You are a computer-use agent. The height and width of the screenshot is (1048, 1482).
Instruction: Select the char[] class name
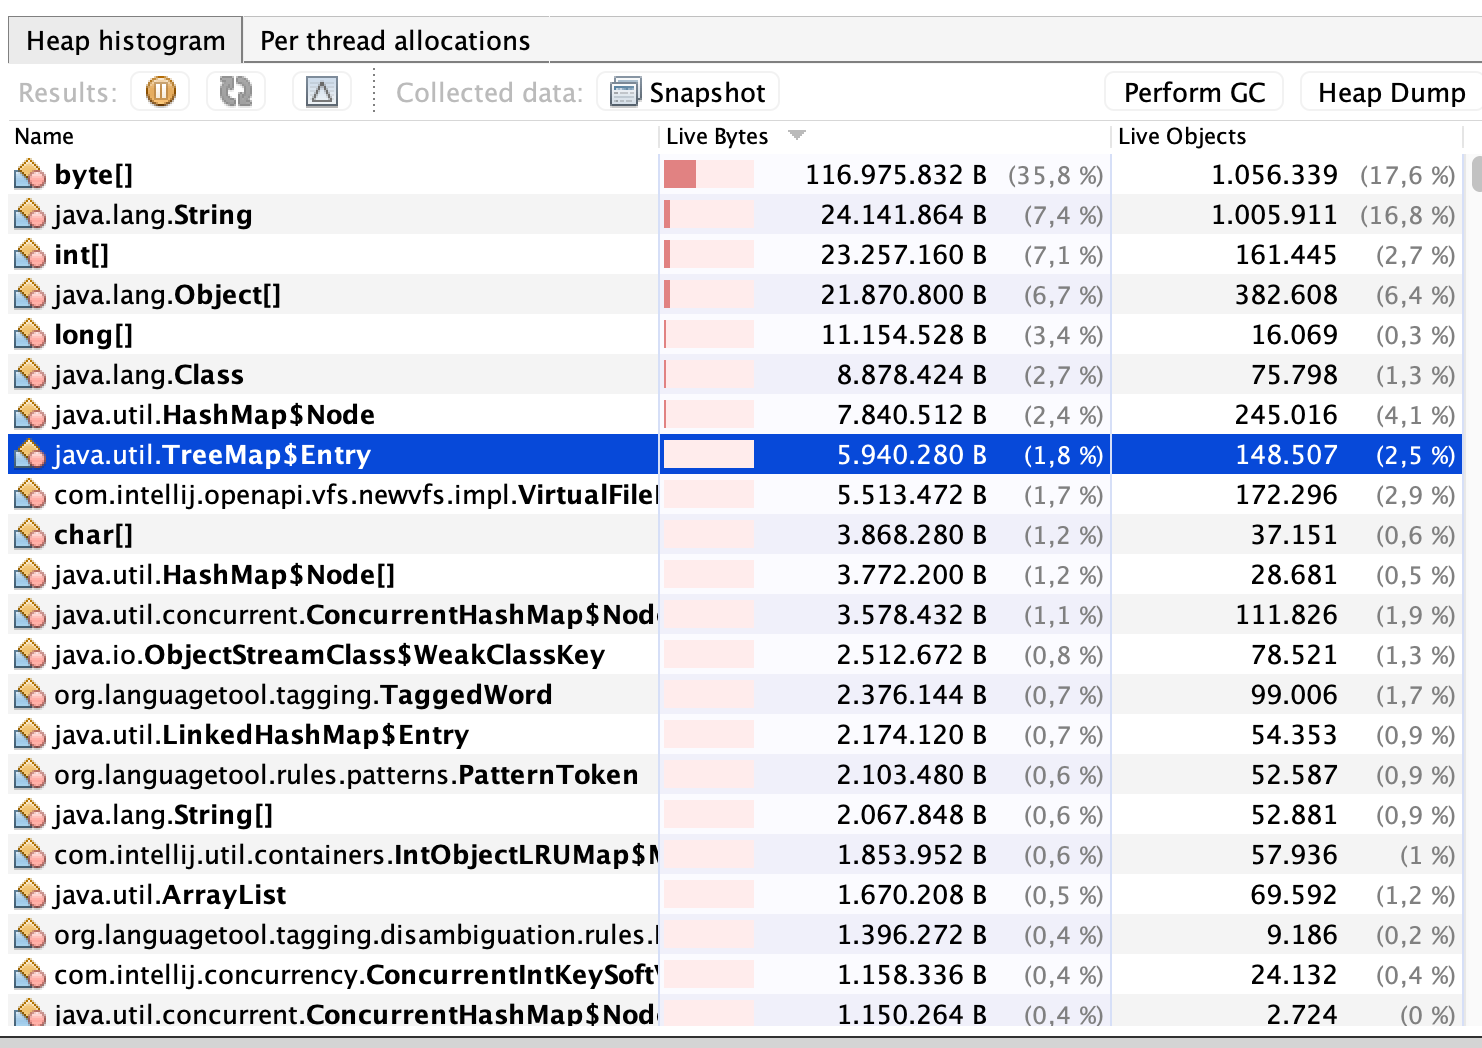[93, 535]
